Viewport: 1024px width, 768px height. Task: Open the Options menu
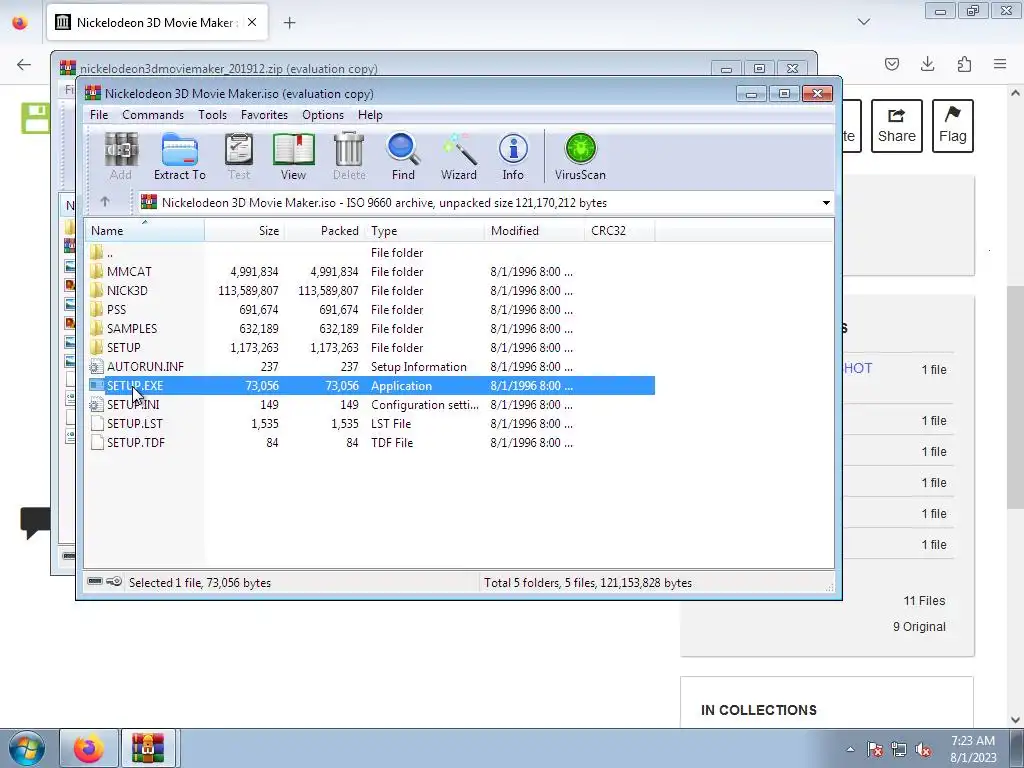pos(323,115)
